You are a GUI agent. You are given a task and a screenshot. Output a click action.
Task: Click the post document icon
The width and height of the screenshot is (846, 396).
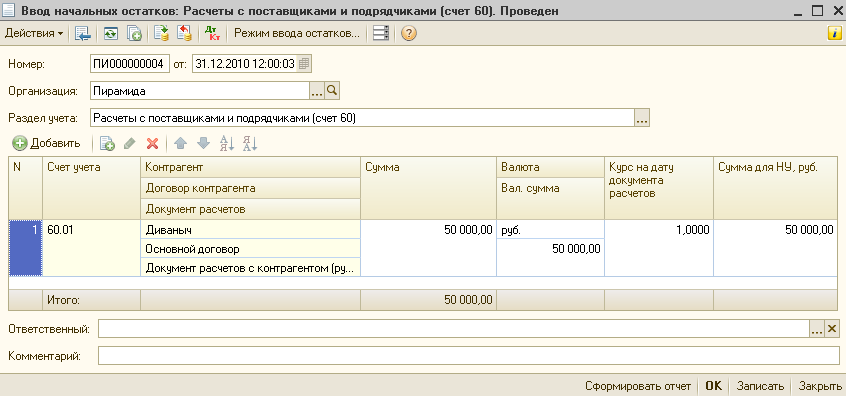click(161, 33)
